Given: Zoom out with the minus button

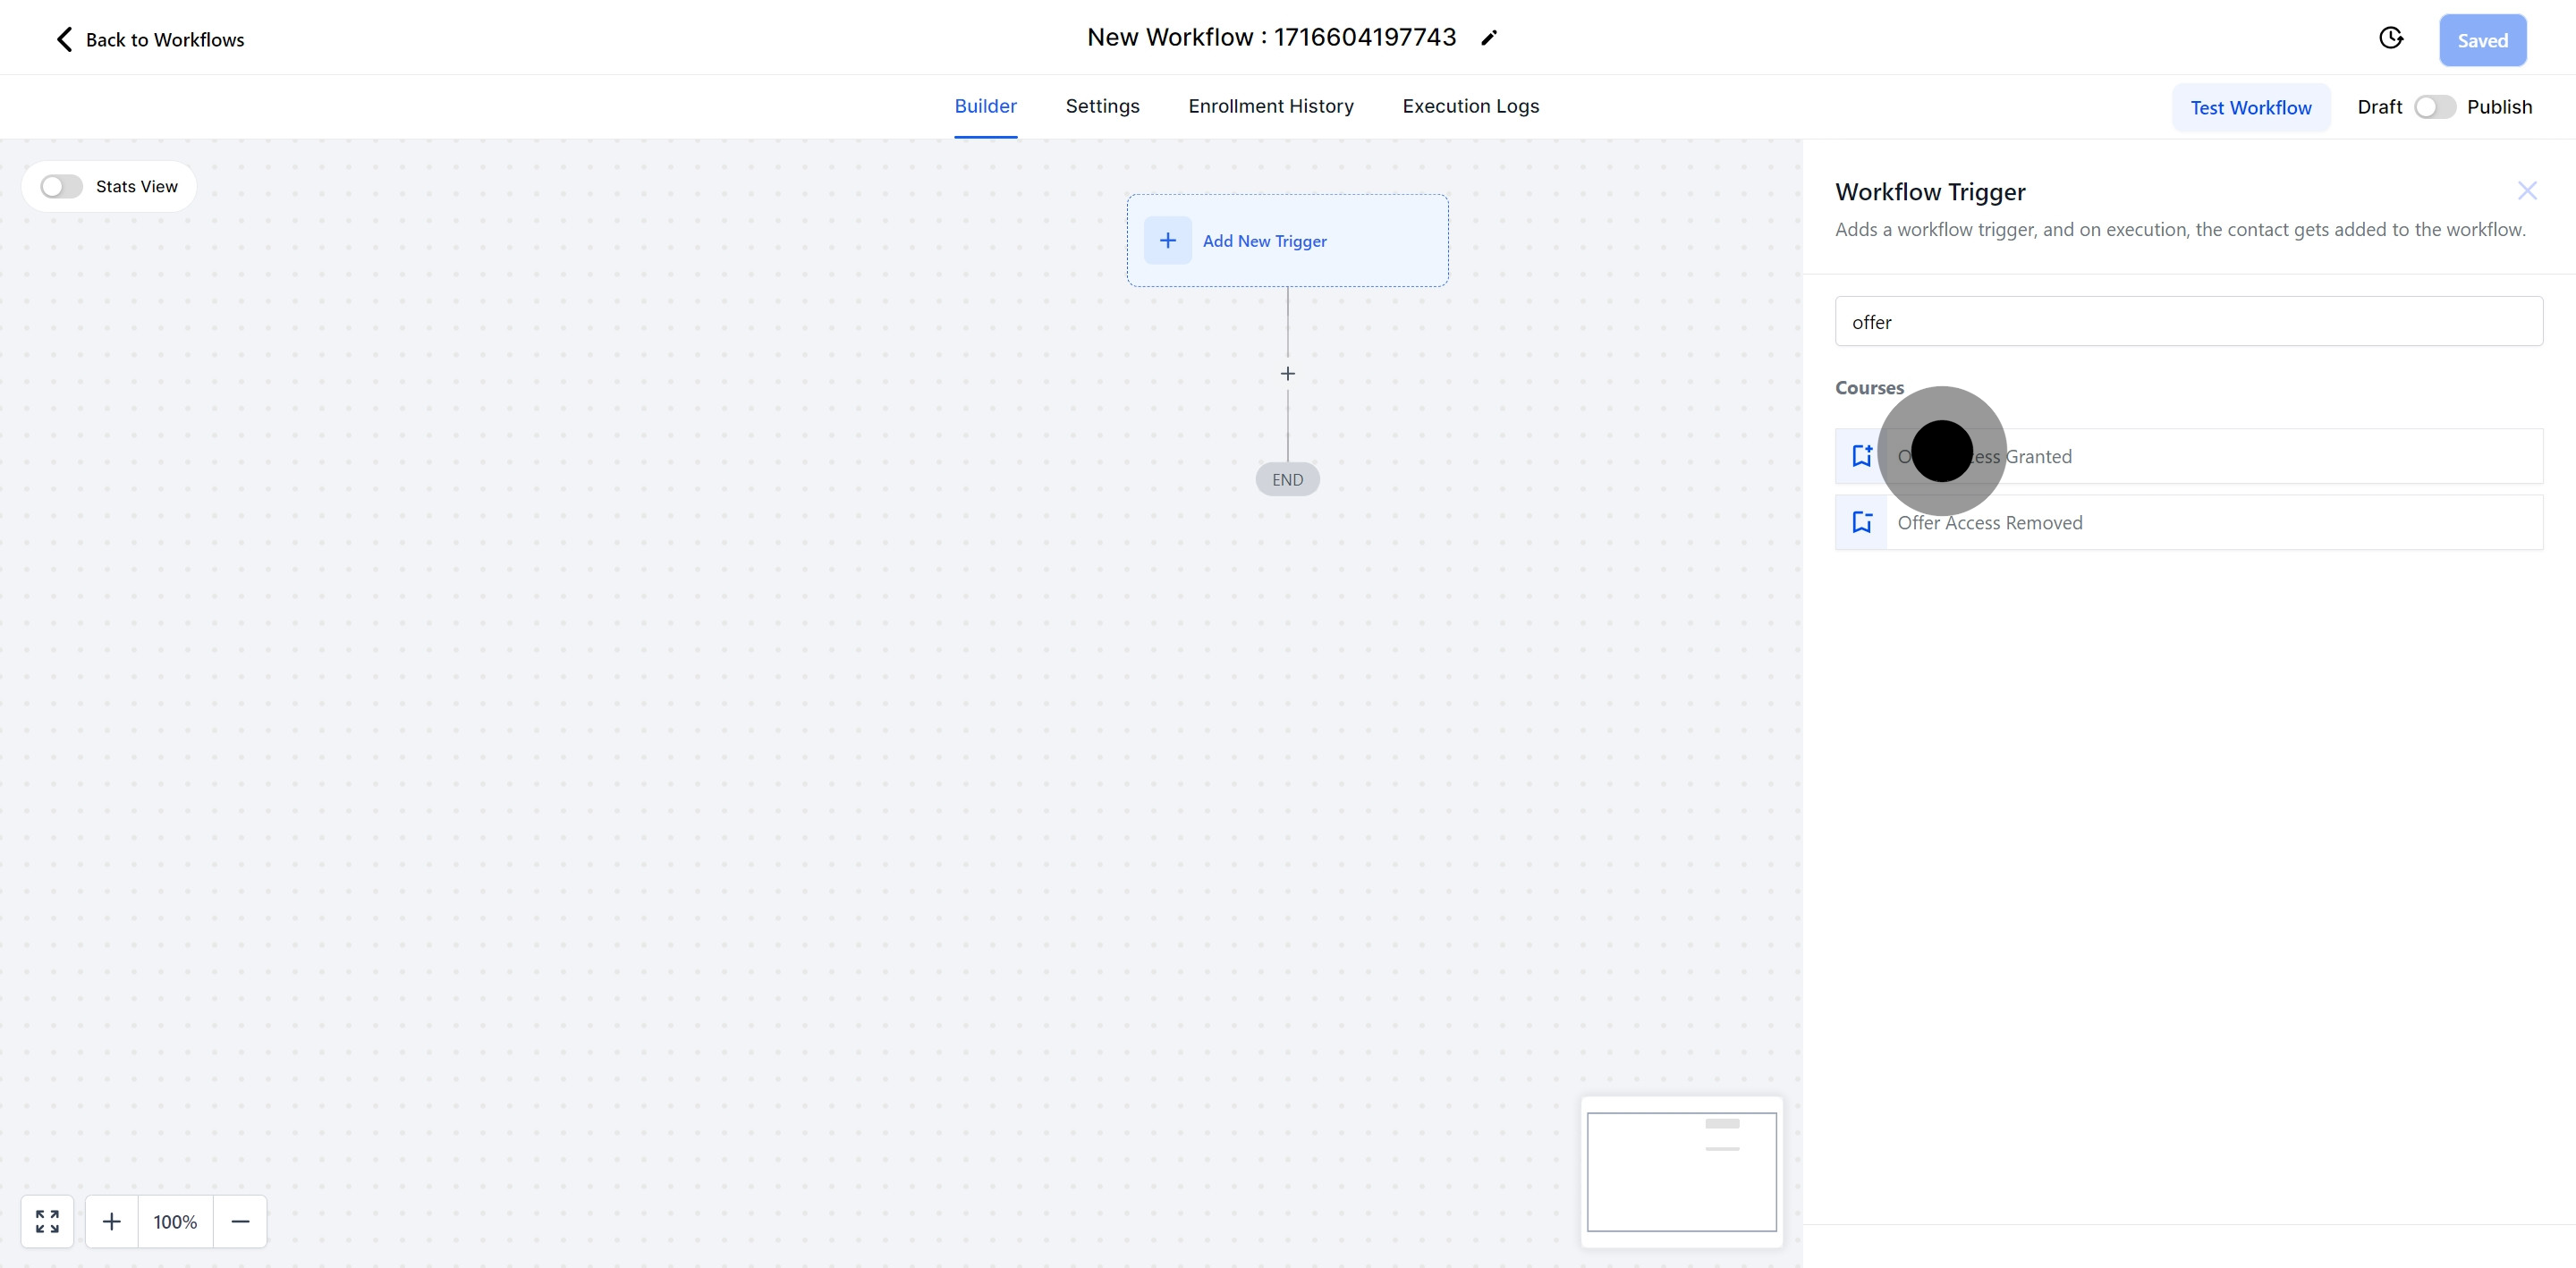Looking at the screenshot, I should click(240, 1221).
